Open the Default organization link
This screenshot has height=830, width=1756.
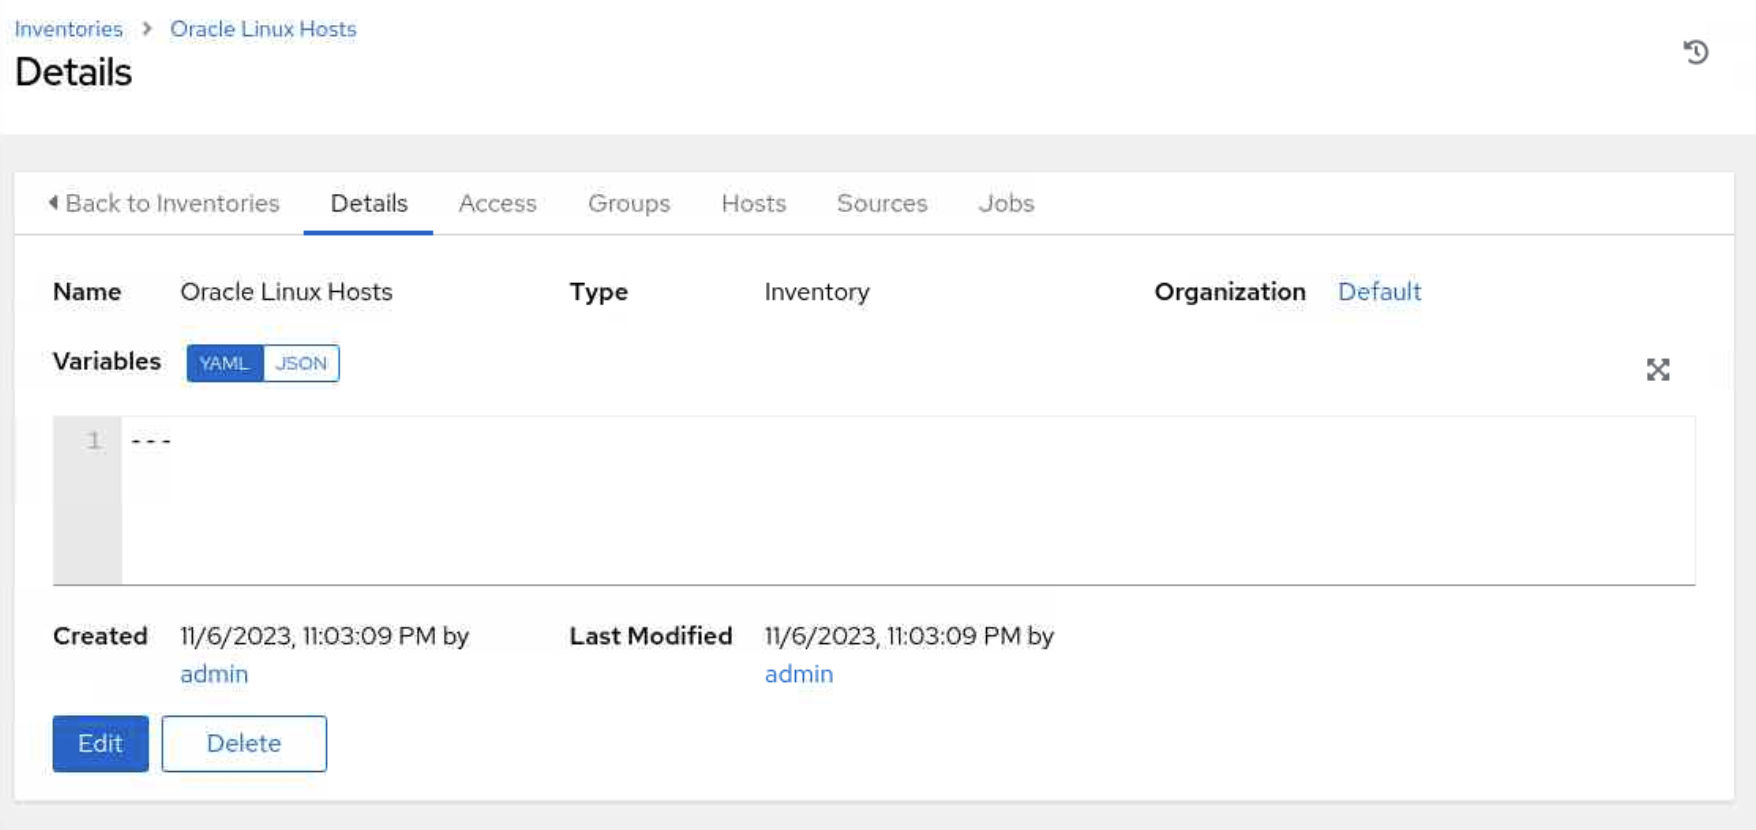tap(1379, 292)
